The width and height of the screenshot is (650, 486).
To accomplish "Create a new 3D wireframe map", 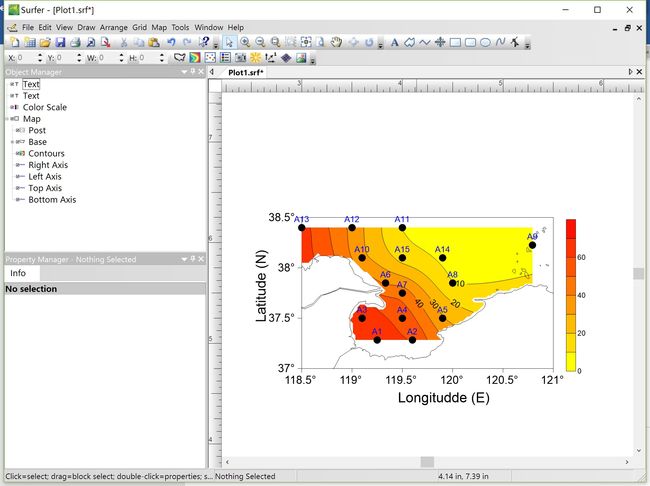I will coord(286,58).
